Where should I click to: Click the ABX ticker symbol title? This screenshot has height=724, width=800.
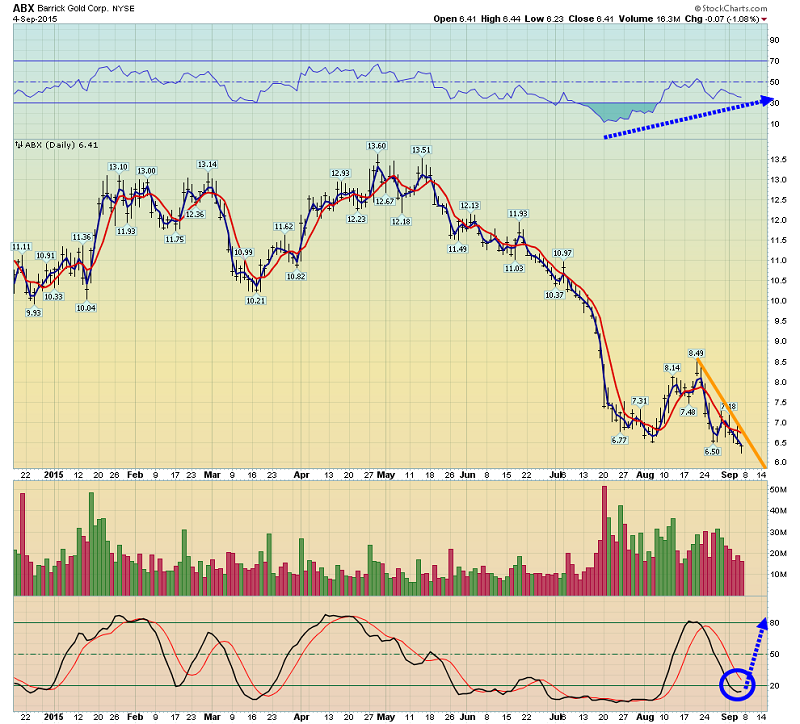click(x=23, y=8)
